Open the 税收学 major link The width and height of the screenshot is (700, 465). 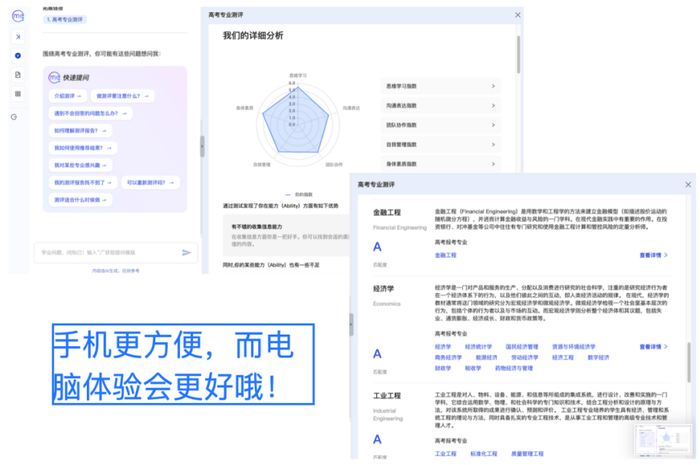coord(473,368)
